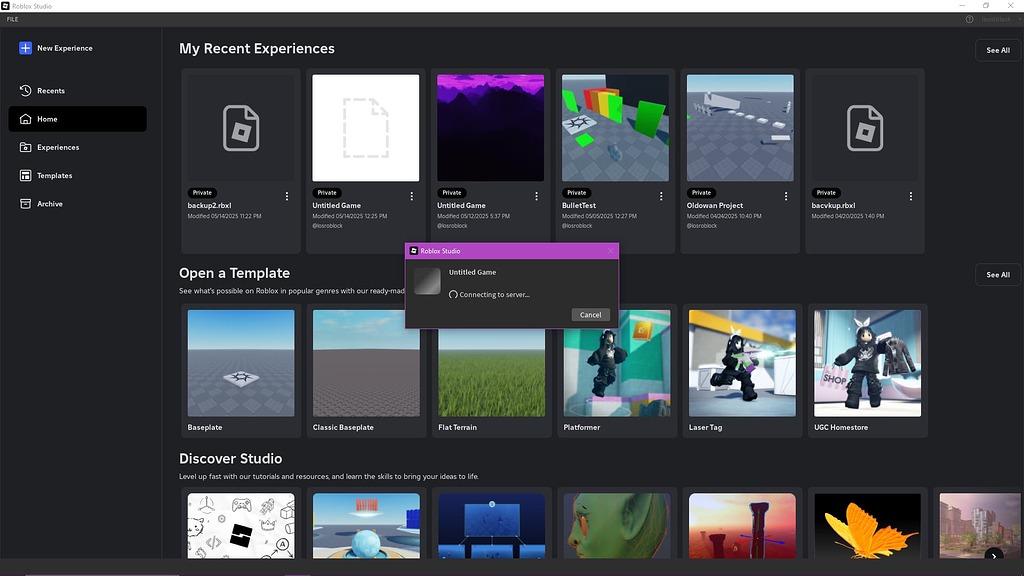Click See All for Recent Experiences
This screenshot has height=576, width=1024.
[998, 50]
